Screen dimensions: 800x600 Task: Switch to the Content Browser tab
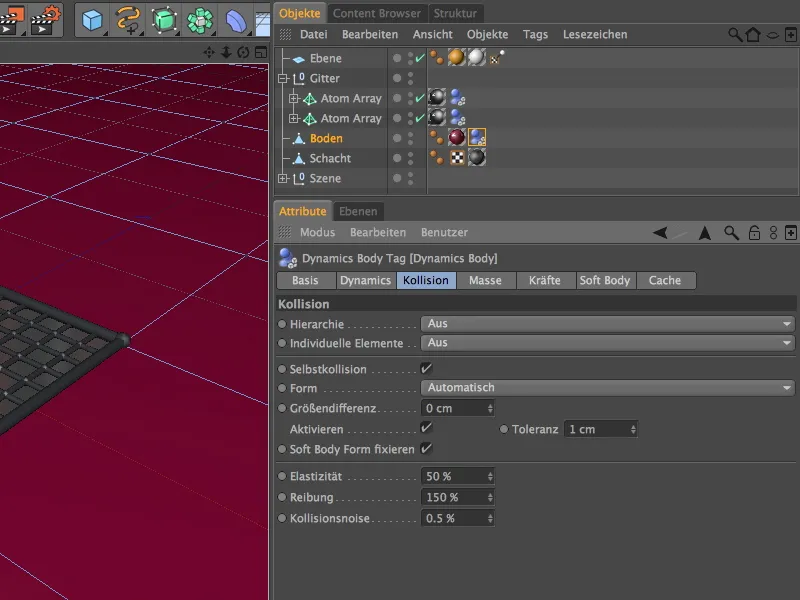(377, 13)
